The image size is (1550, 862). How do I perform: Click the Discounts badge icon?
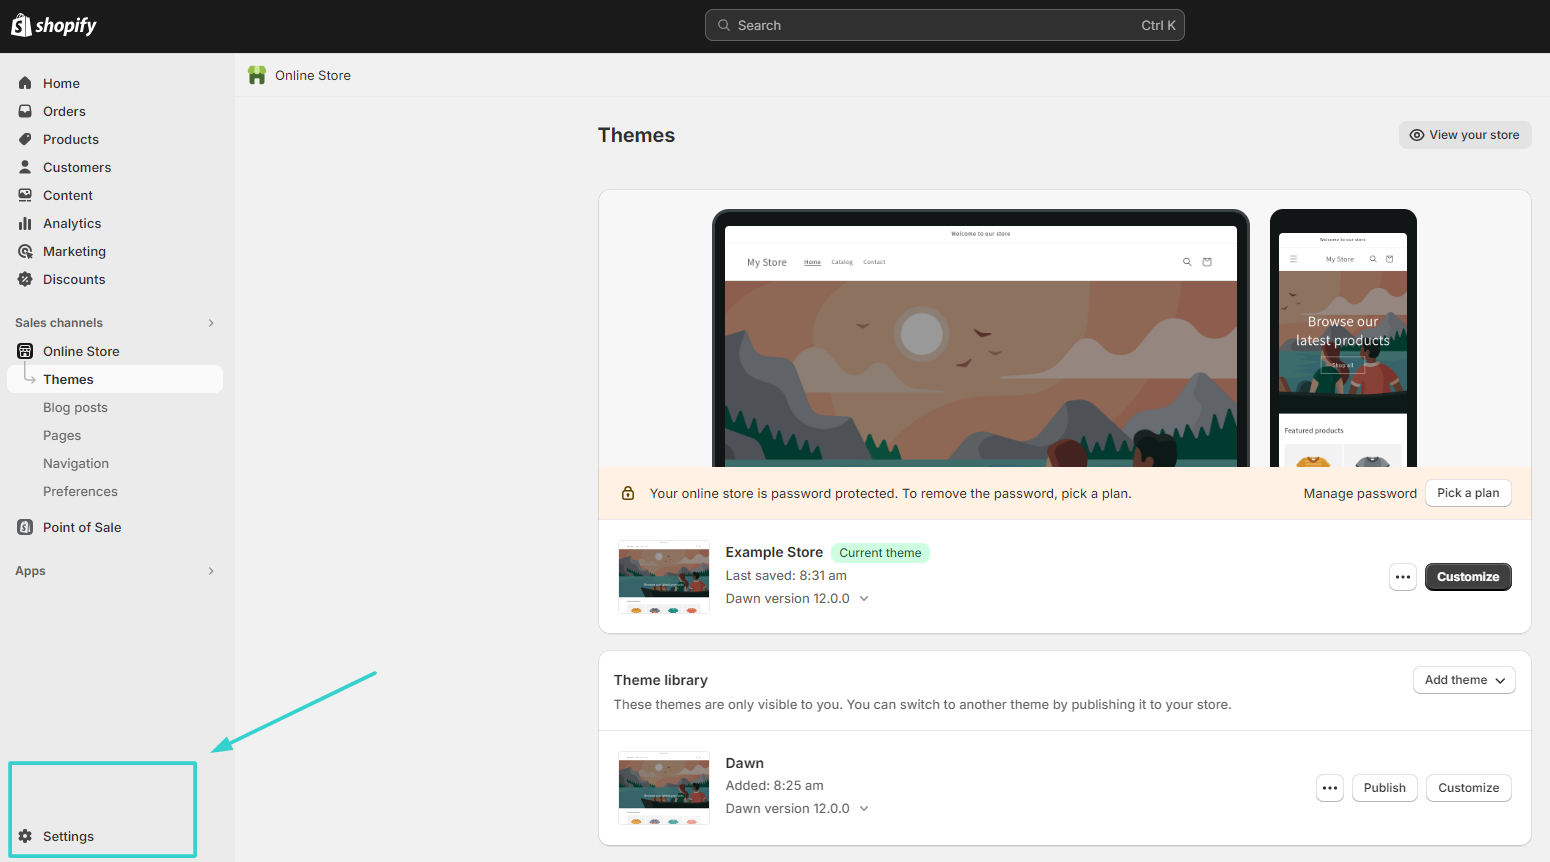pyautogui.click(x=25, y=279)
